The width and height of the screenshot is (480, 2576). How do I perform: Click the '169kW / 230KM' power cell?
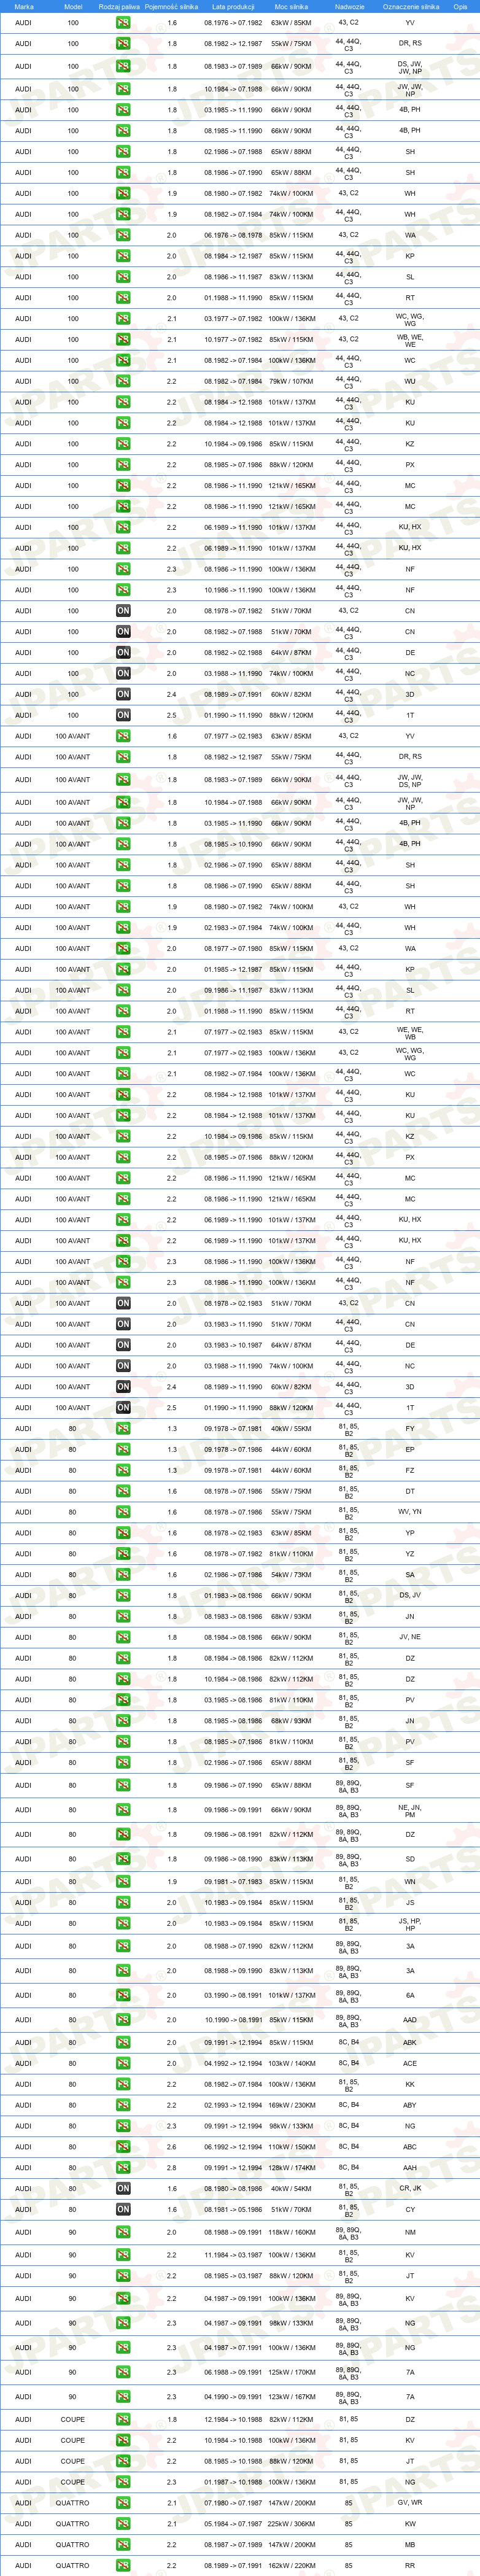[x=291, y=2105]
